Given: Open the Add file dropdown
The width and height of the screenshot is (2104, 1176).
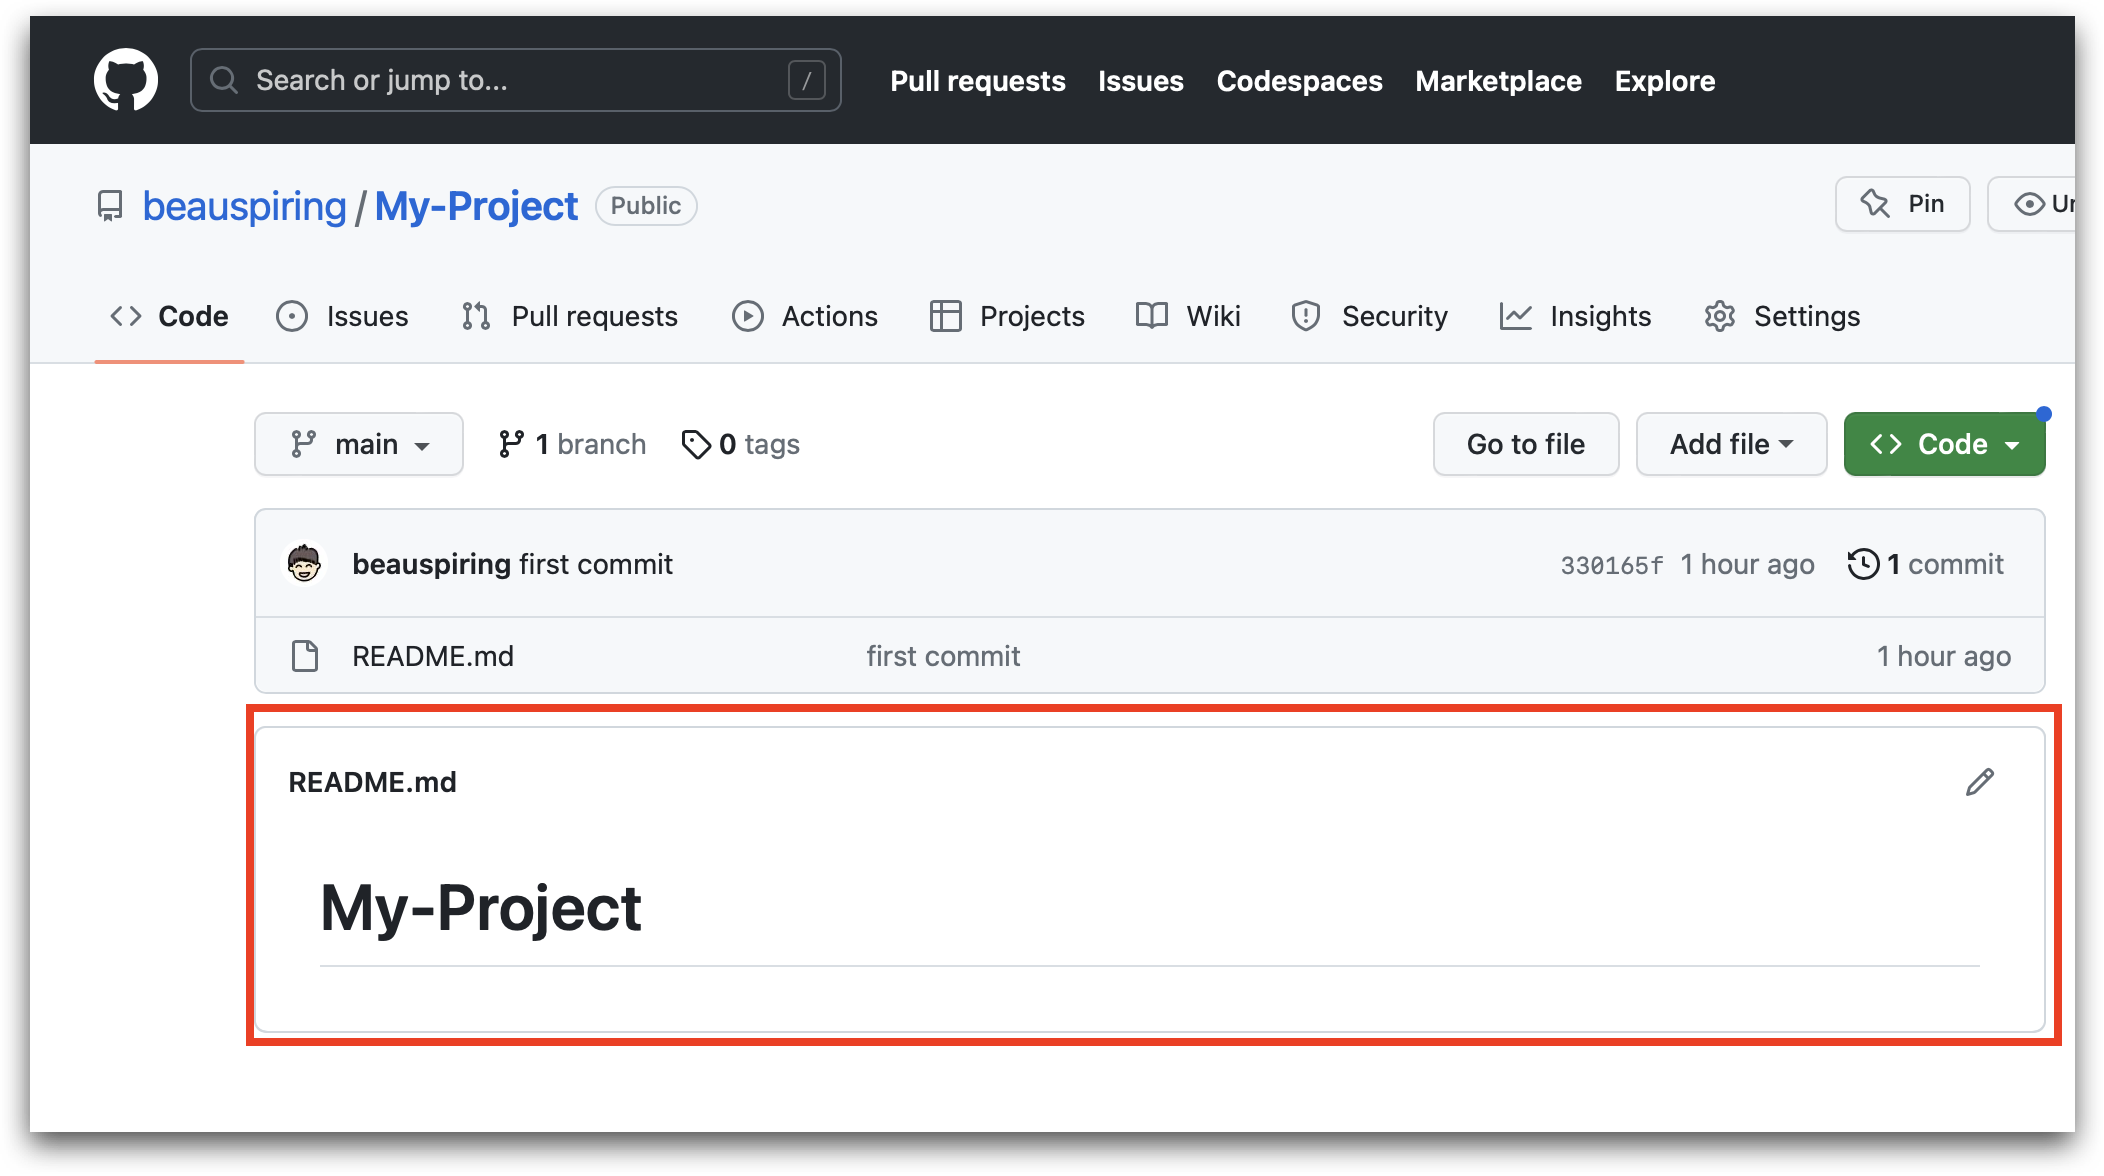Looking at the screenshot, I should [x=1731, y=444].
